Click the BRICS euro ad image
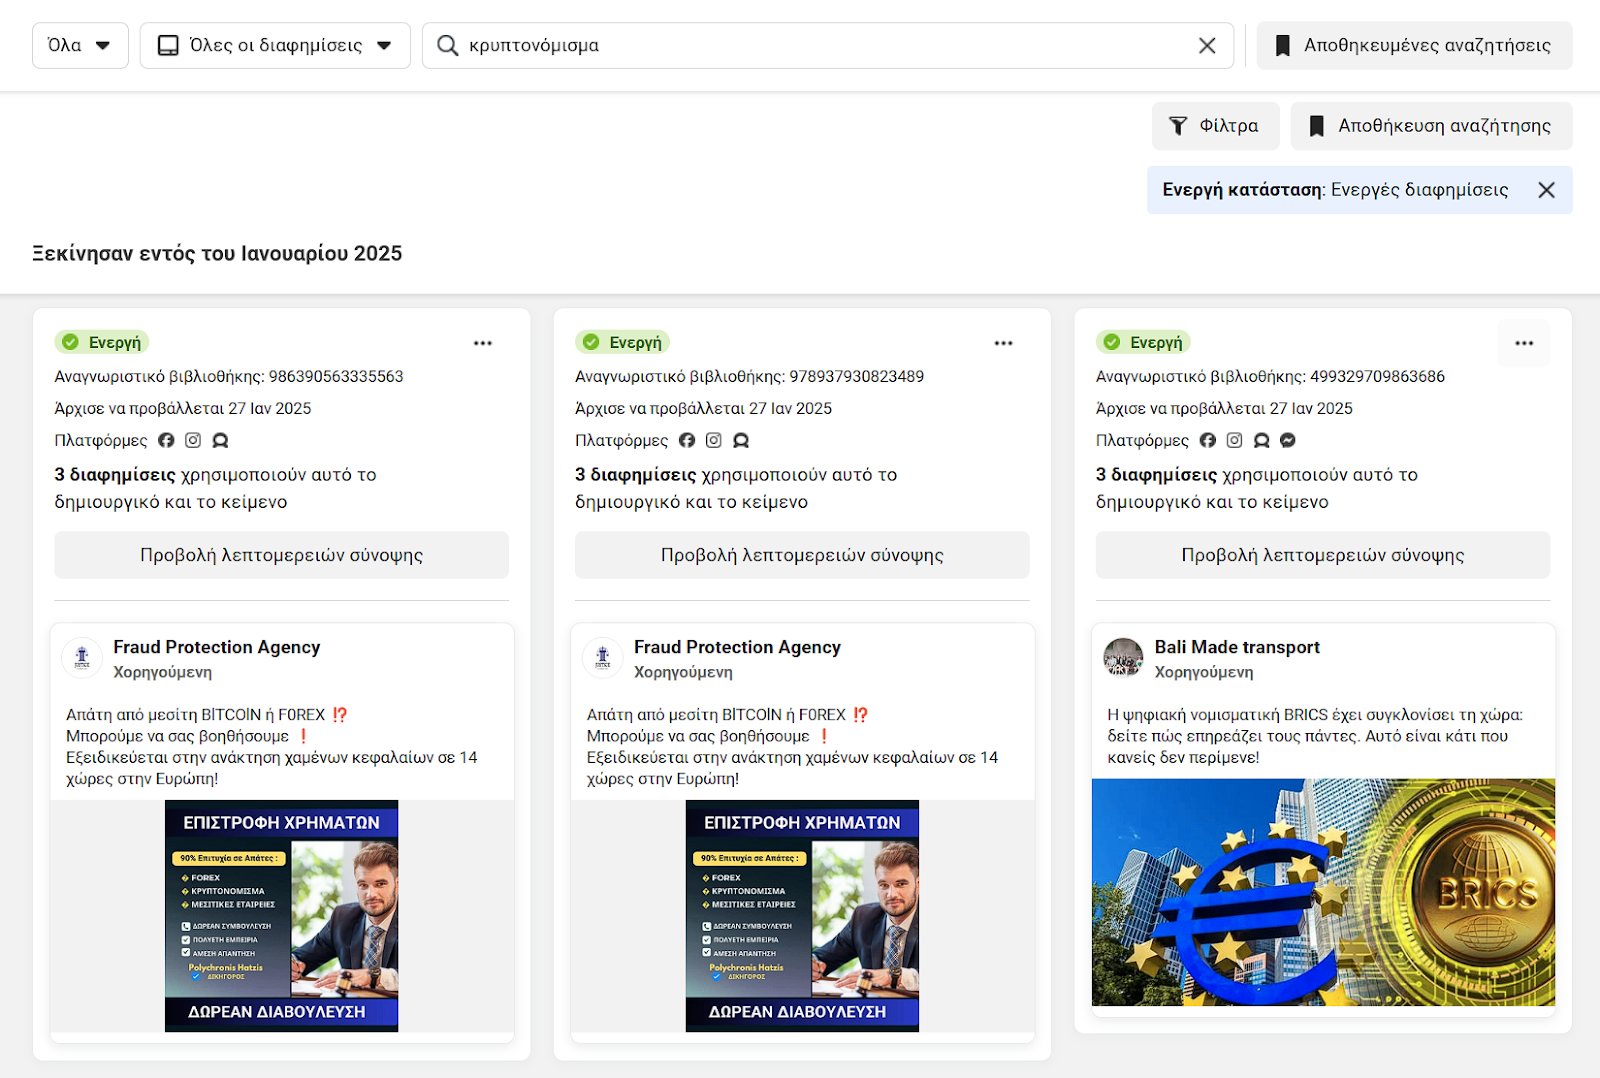Screen dimensions: 1600x1078 point(1322,892)
